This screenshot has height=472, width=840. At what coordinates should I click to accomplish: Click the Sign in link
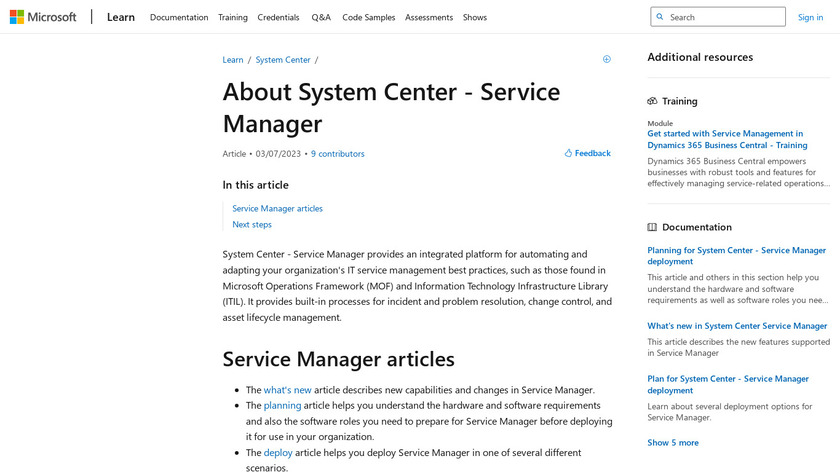(810, 17)
